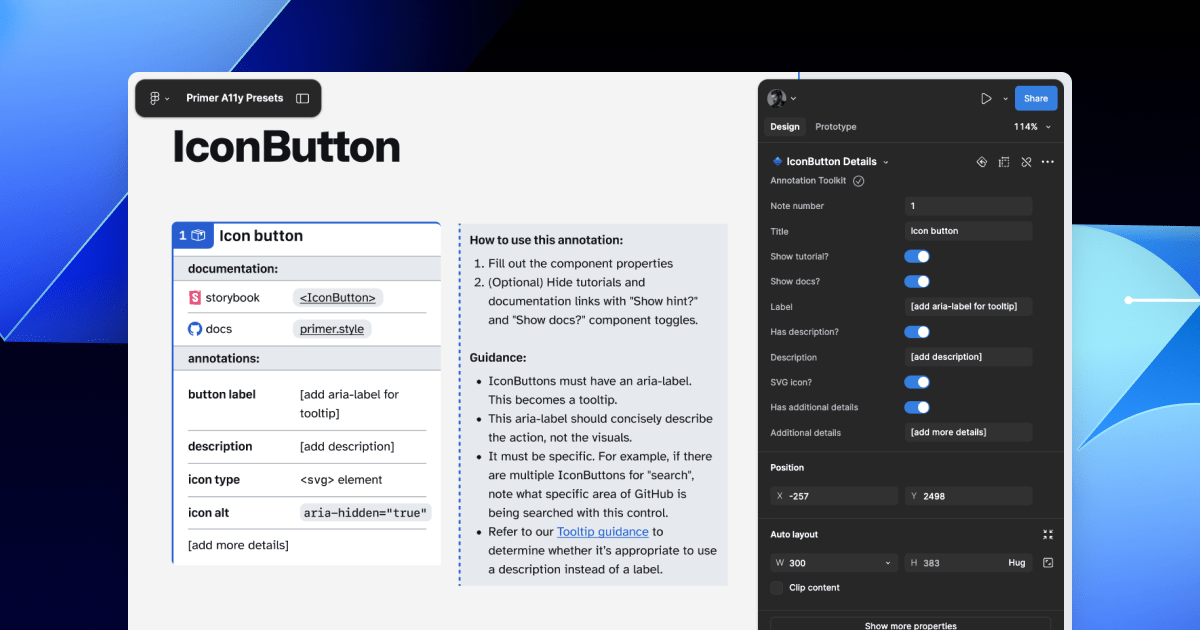Check the Clip content checkbox
This screenshot has height=630, width=1200.
(777, 588)
